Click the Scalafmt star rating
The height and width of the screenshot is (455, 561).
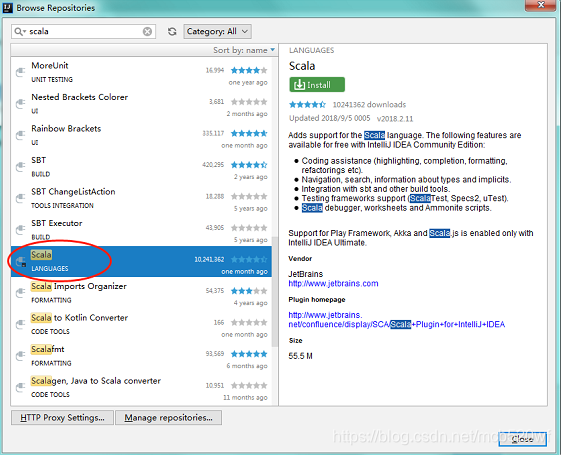pos(249,354)
